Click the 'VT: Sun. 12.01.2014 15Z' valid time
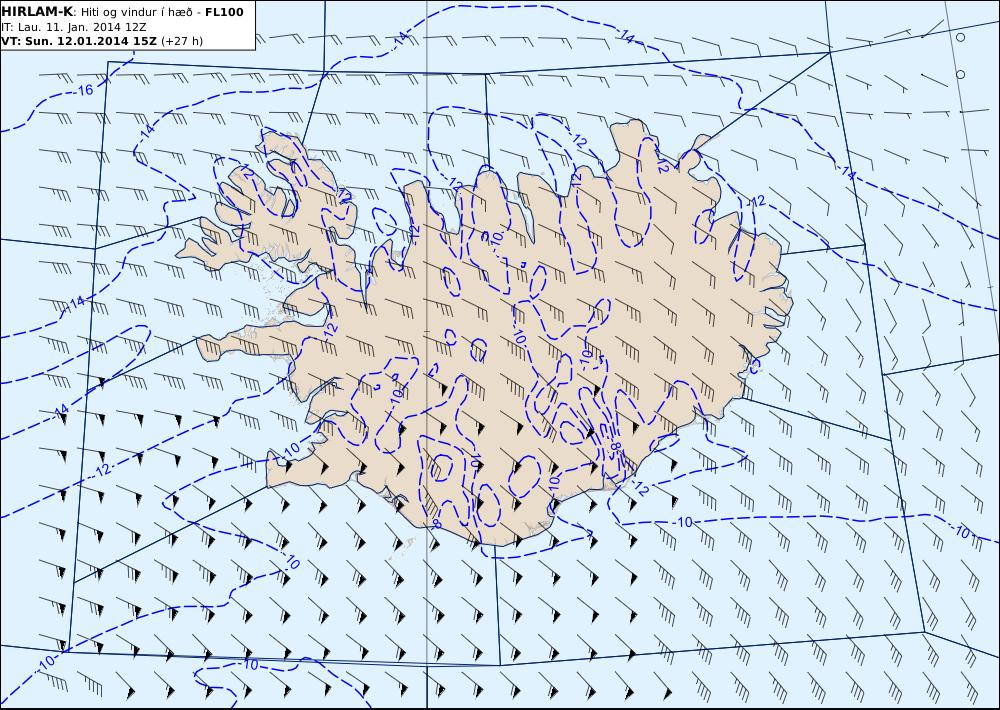1000x710 pixels. pyautogui.click(x=80, y=41)
